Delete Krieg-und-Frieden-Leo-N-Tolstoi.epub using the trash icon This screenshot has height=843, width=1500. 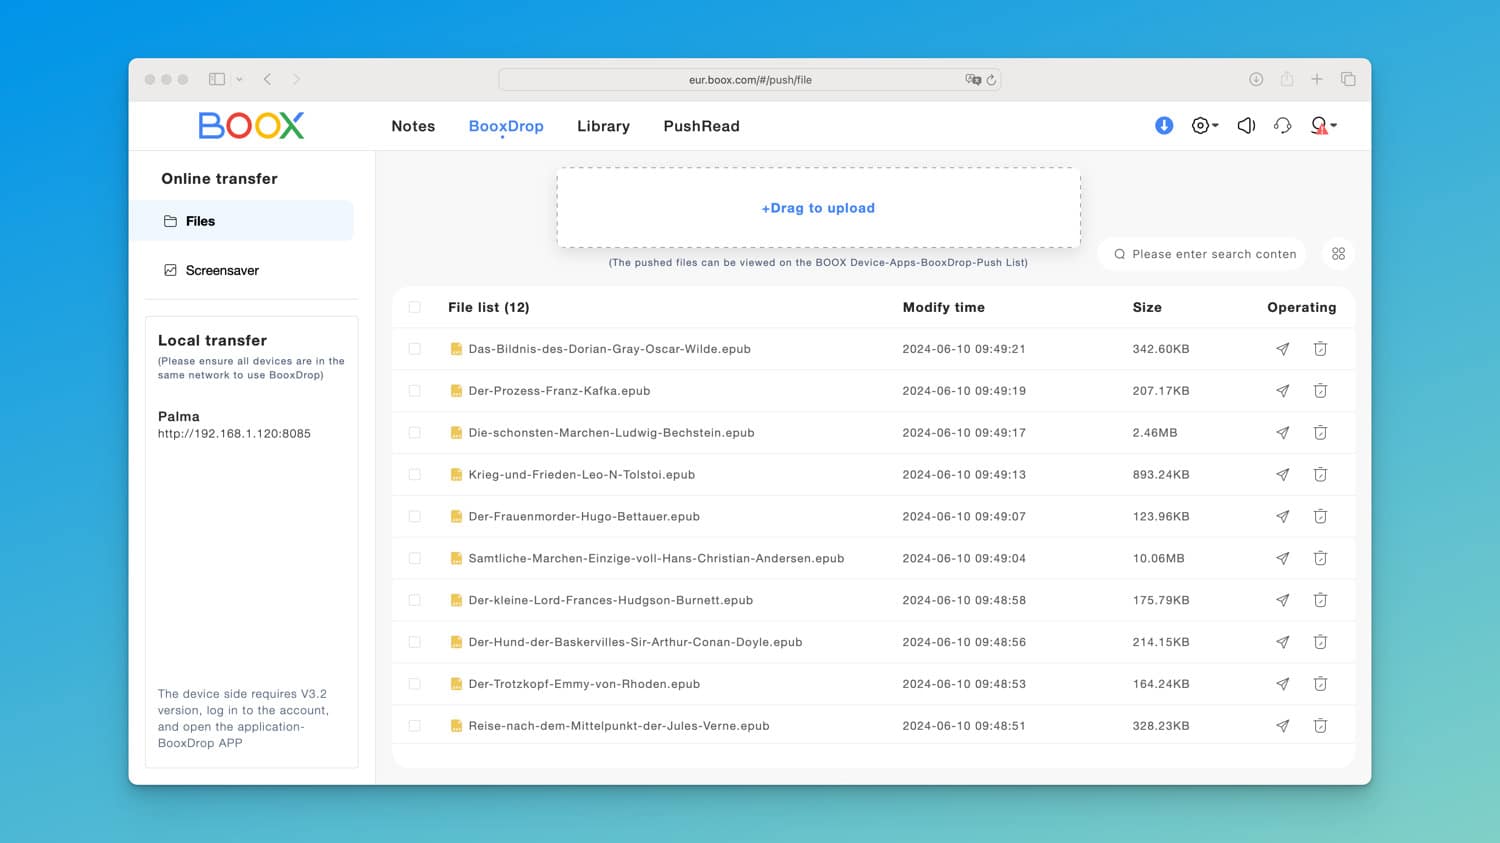pyautogui.click(x=1320, y=475)
